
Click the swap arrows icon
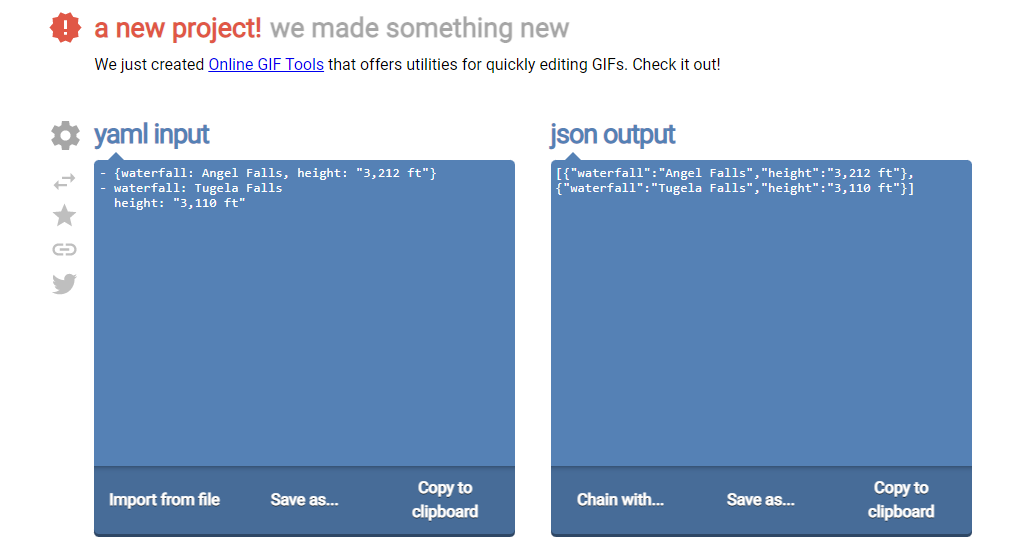point(64,182)
